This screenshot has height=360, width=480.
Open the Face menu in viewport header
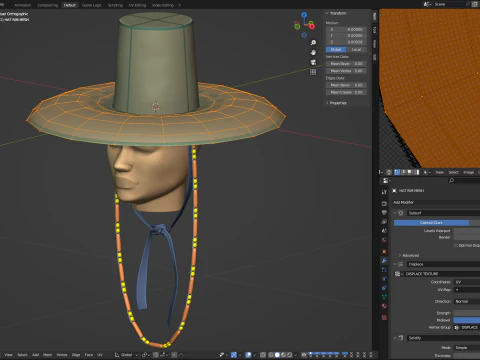[88, 355]
